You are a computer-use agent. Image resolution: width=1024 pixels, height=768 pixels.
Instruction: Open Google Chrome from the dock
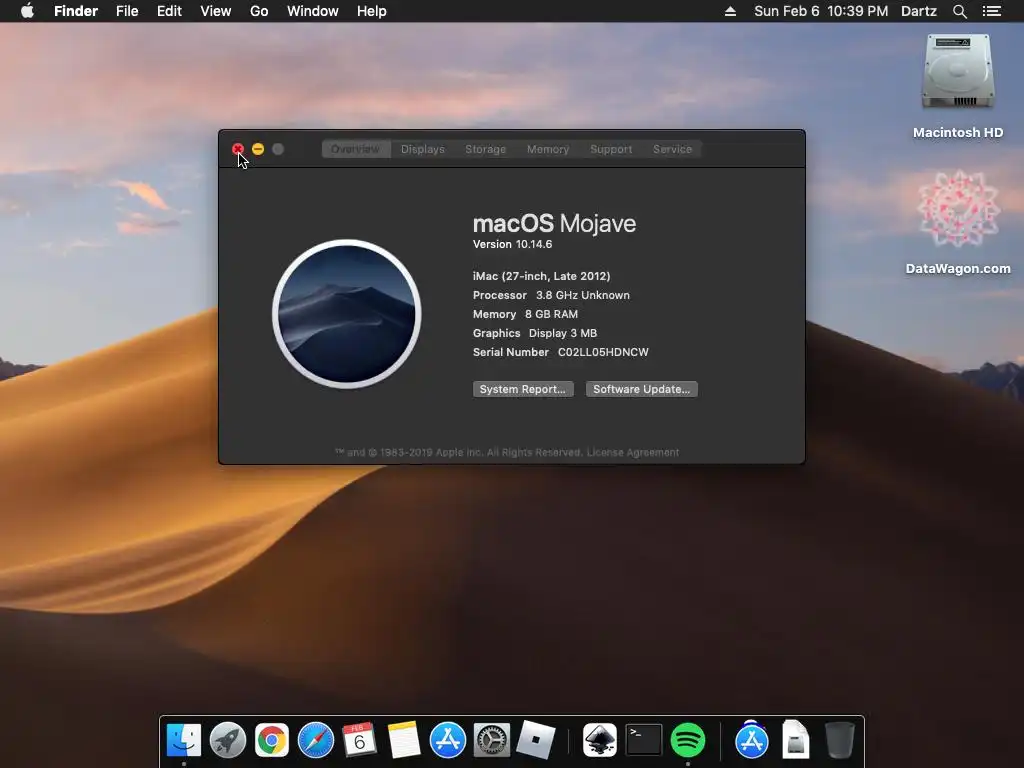point(272,740)
